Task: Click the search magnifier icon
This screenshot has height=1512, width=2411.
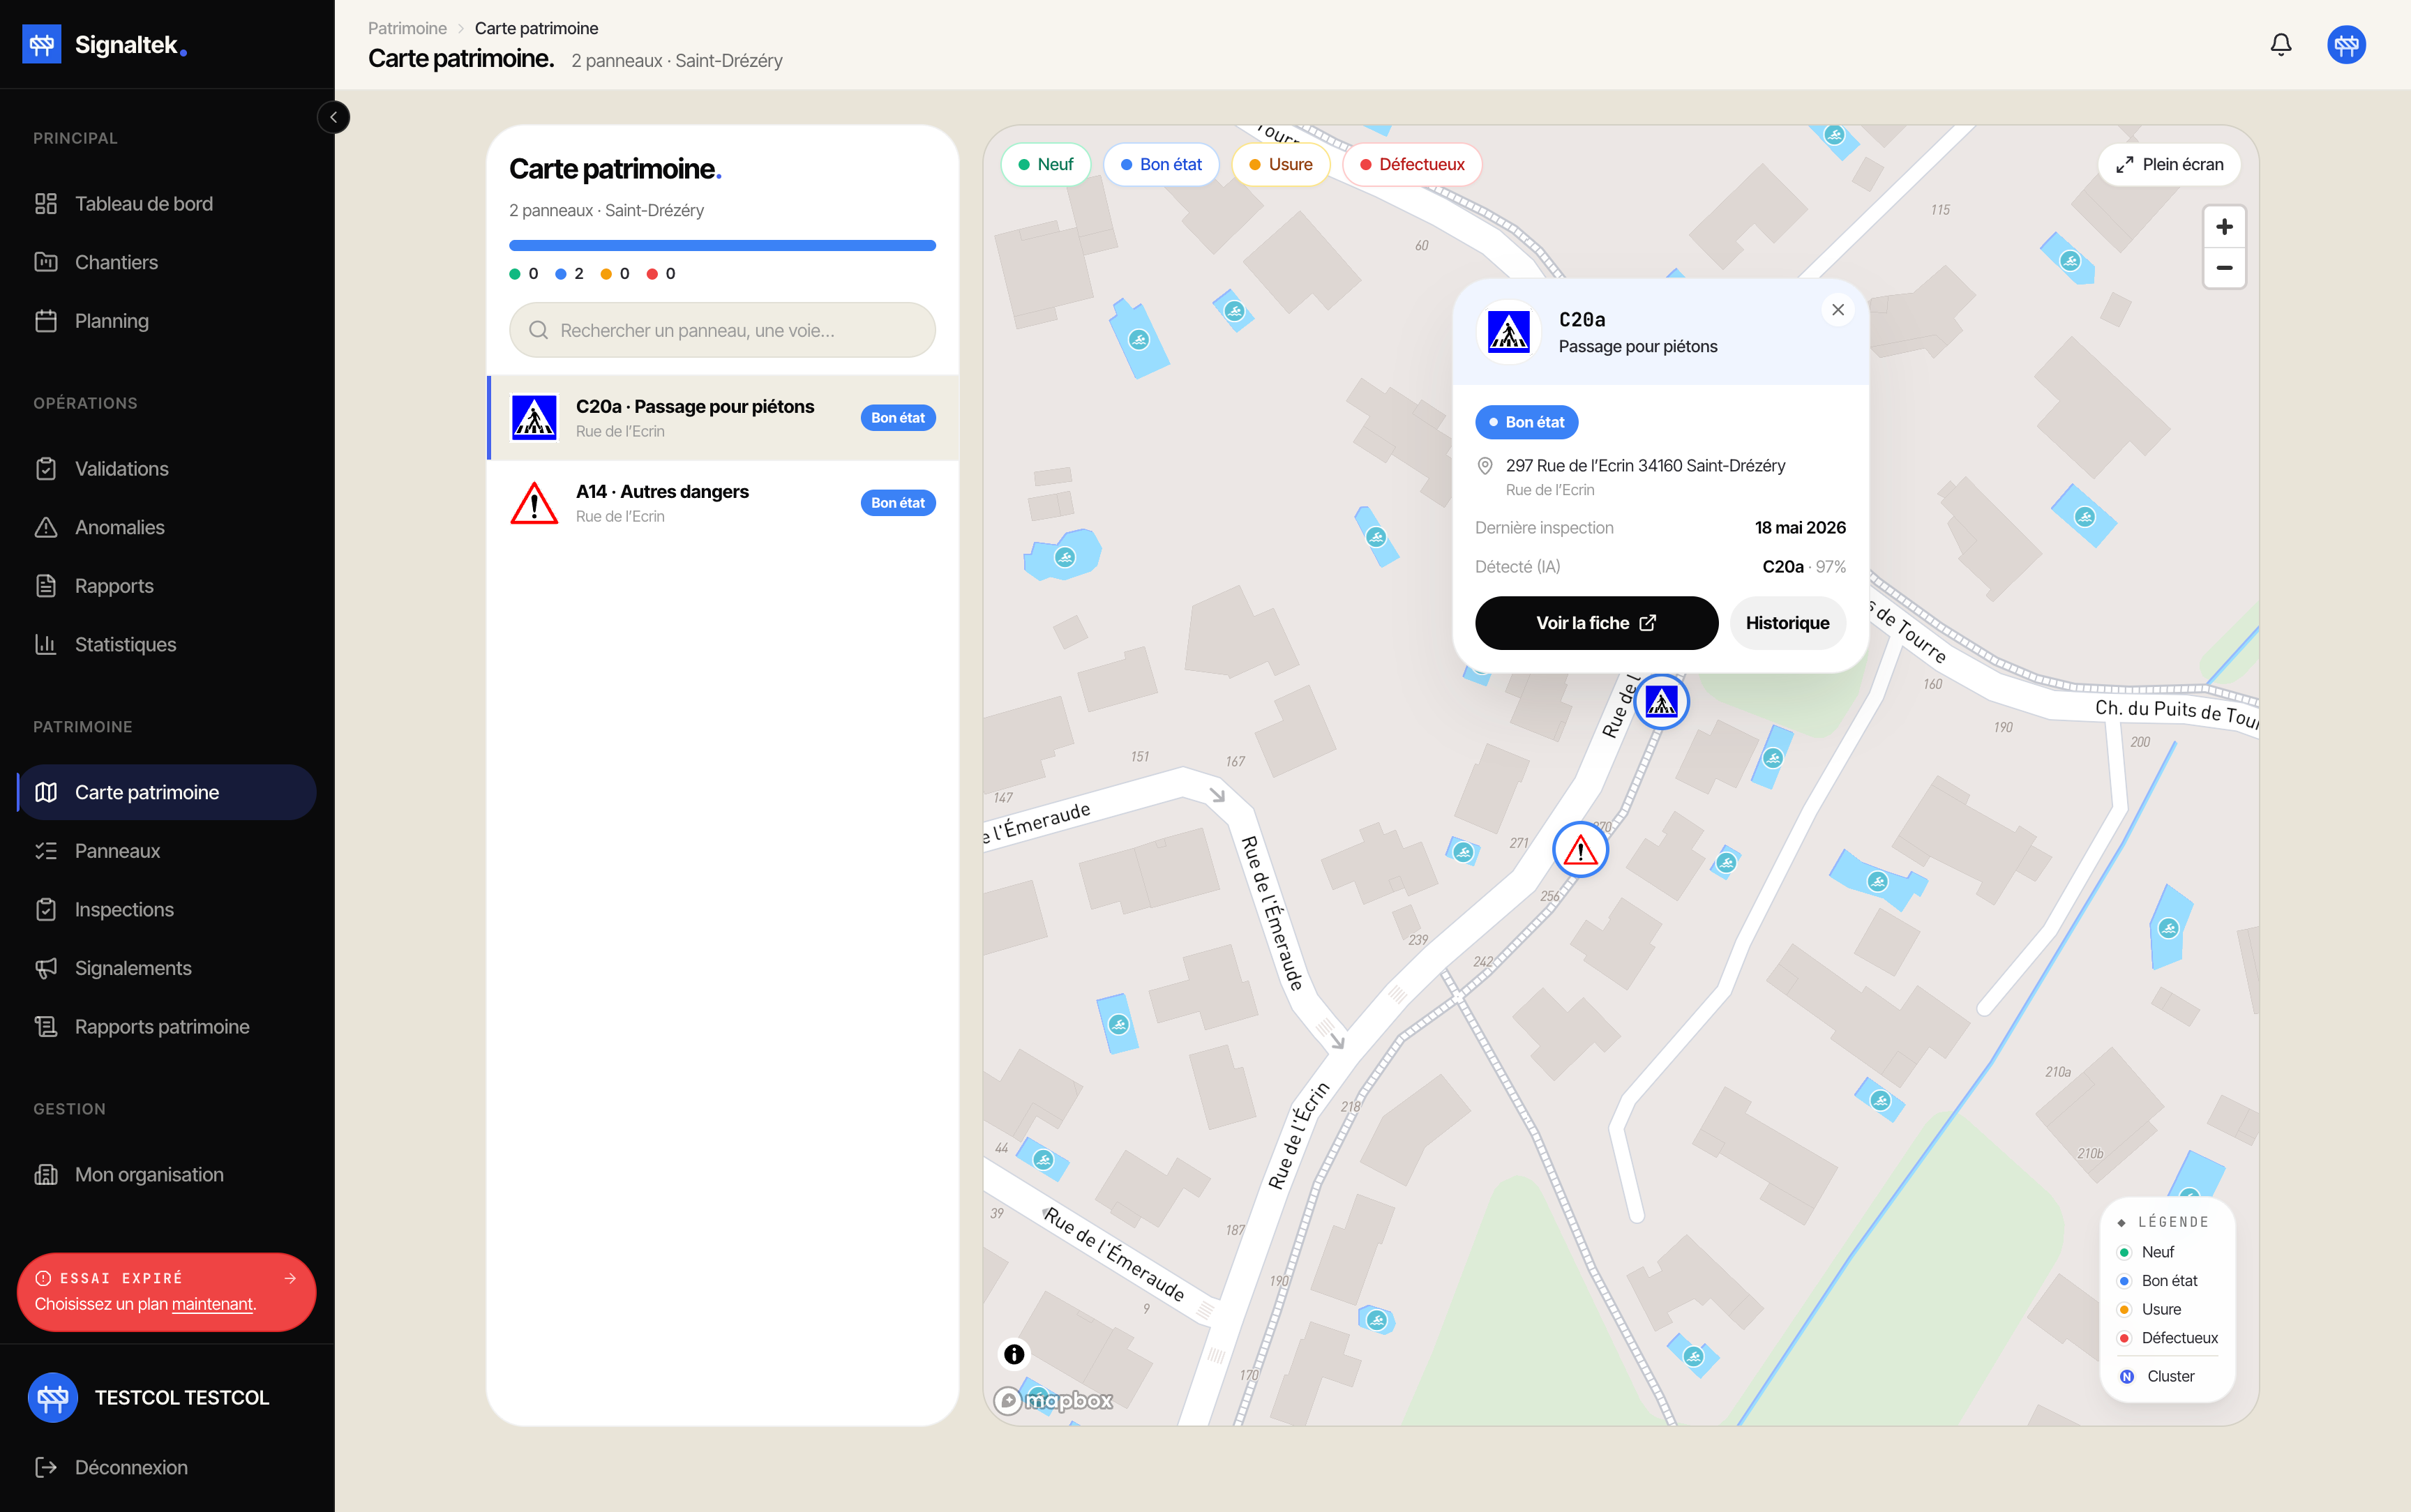Action: [x=538, y=330]
